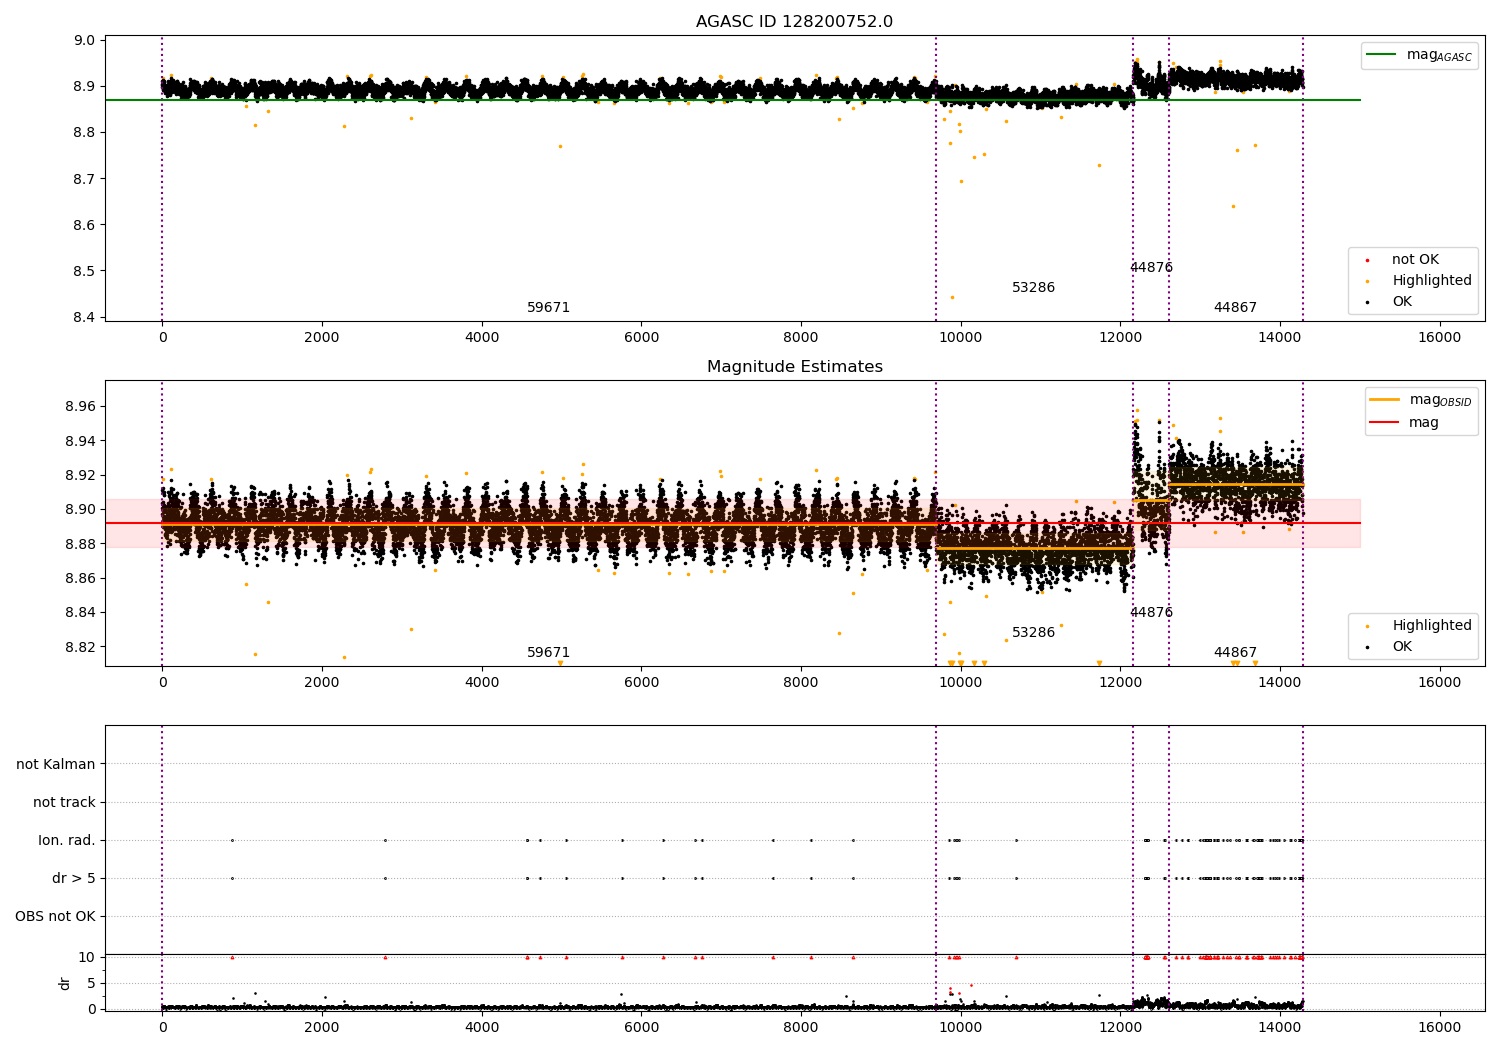Select the "Ion. rad." axis label
This screenshot has height=1050, width=1500.
click(x=67, y=841)
